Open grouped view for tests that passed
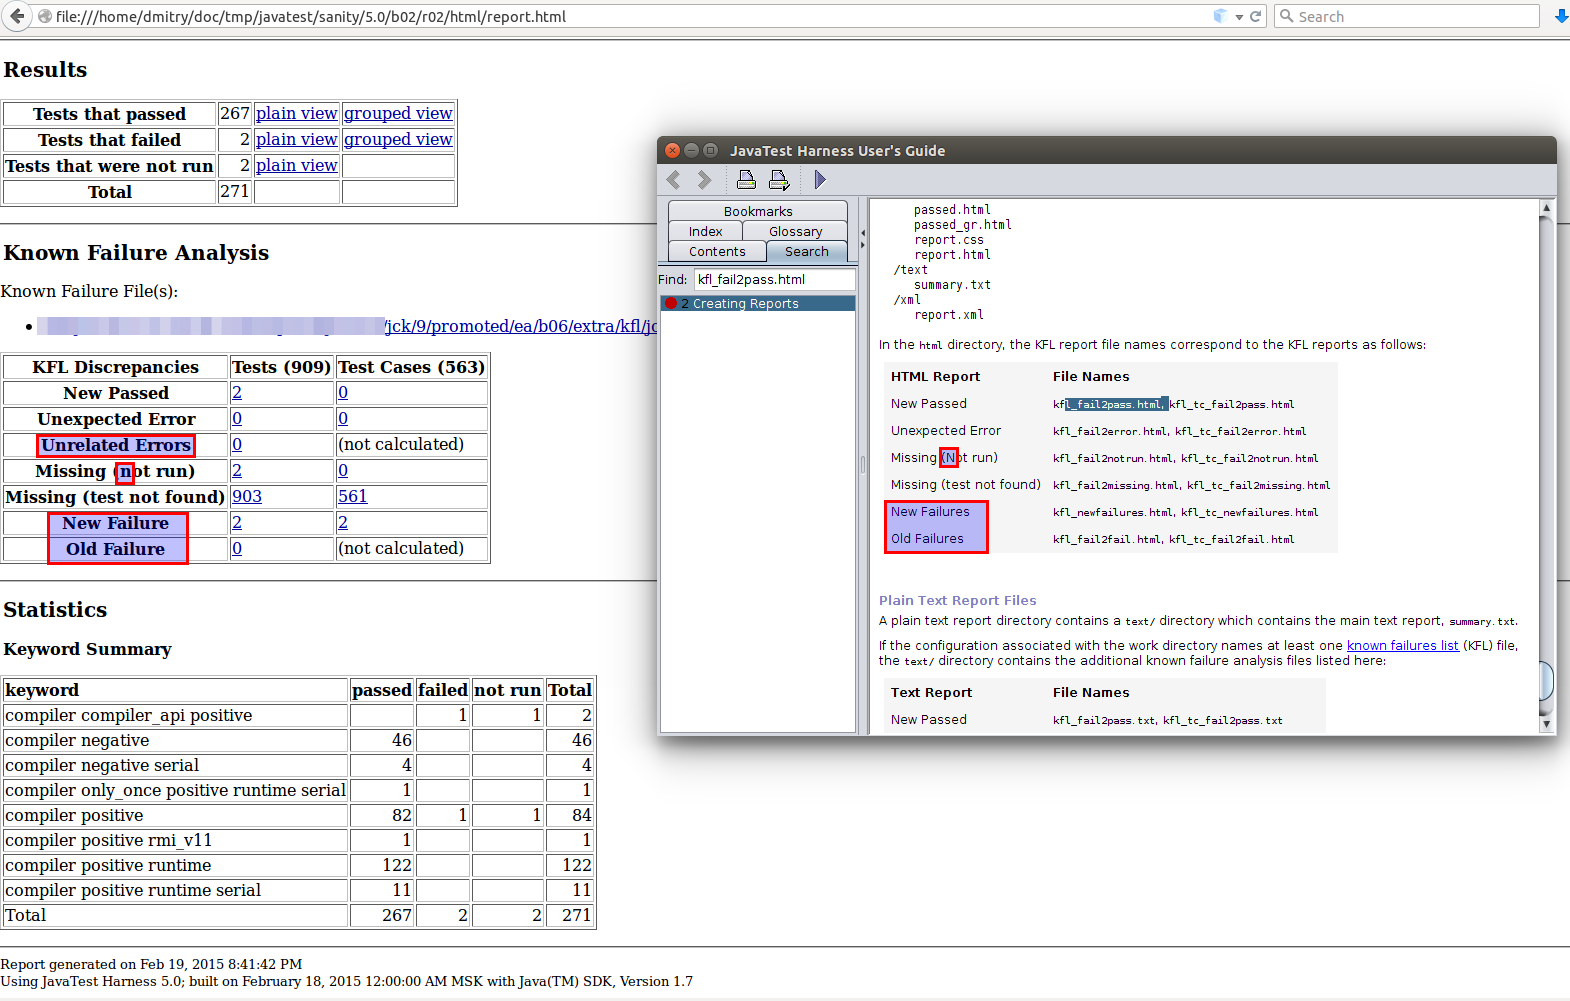This screenshot has height=1001, width=1570. click(x=398, y=113)
